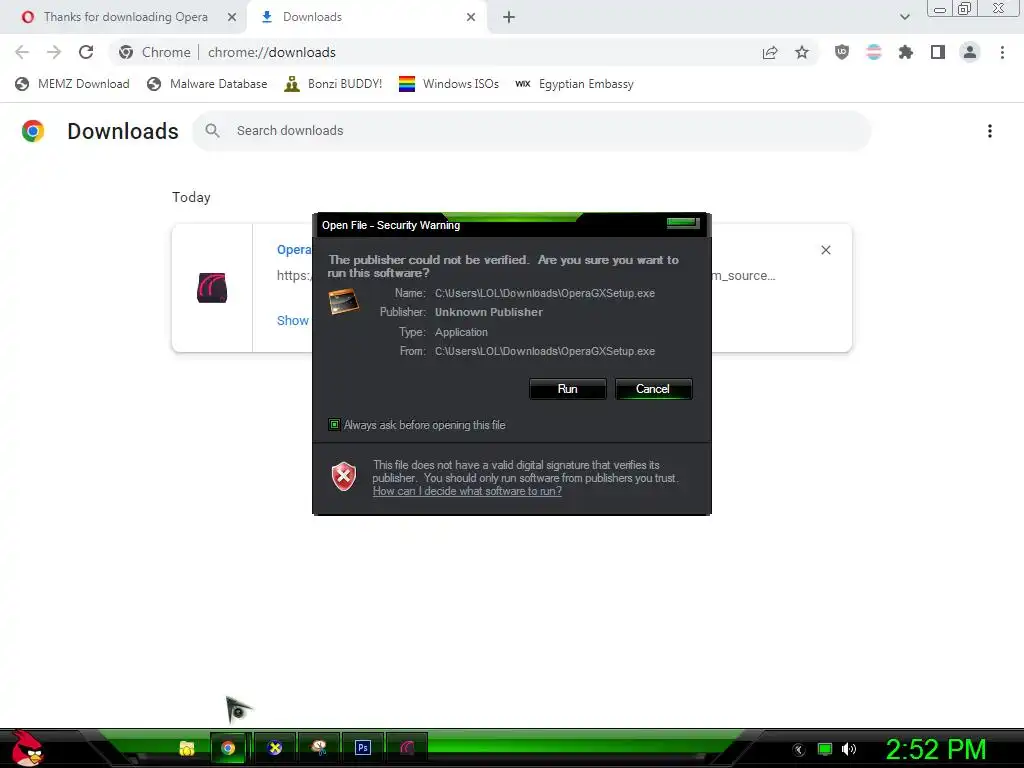Close the 'Thanks for downloading Opera' tab

point(232,17)
